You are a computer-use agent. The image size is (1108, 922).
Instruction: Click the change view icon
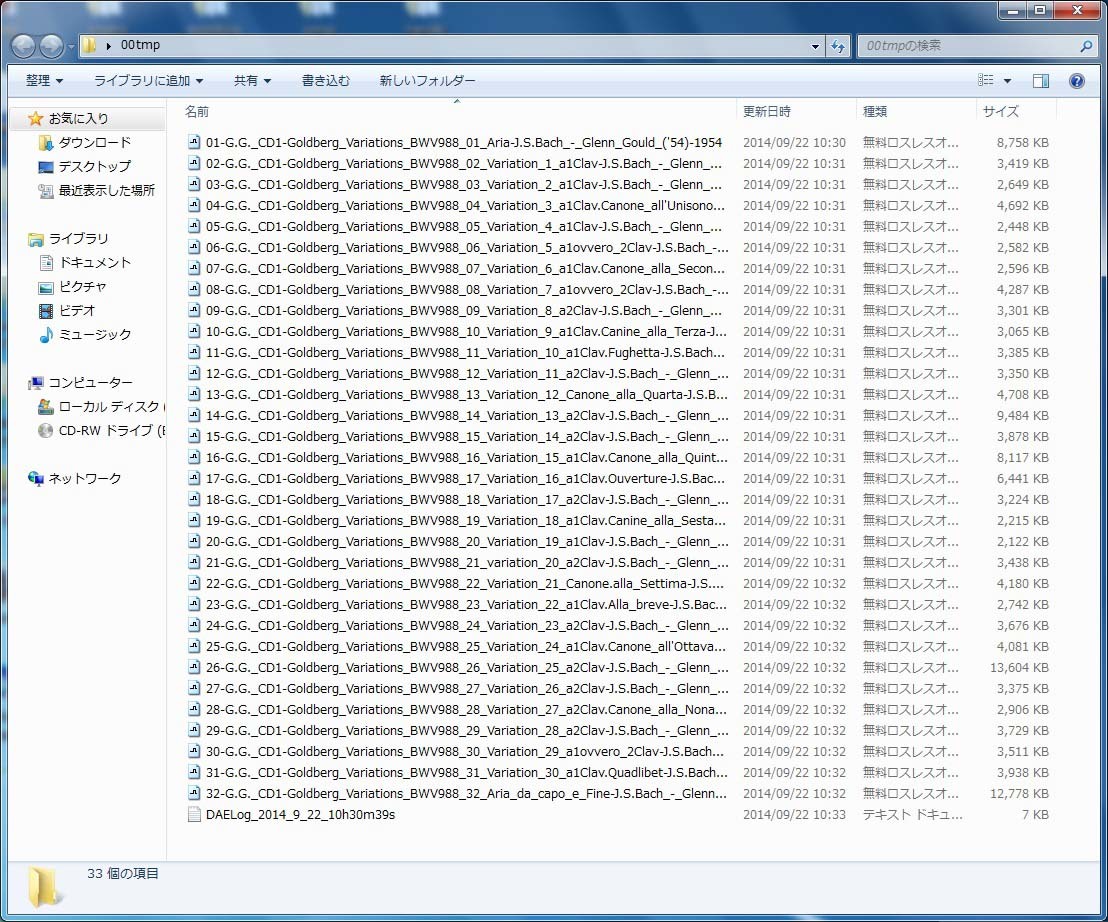coord(986,81)
